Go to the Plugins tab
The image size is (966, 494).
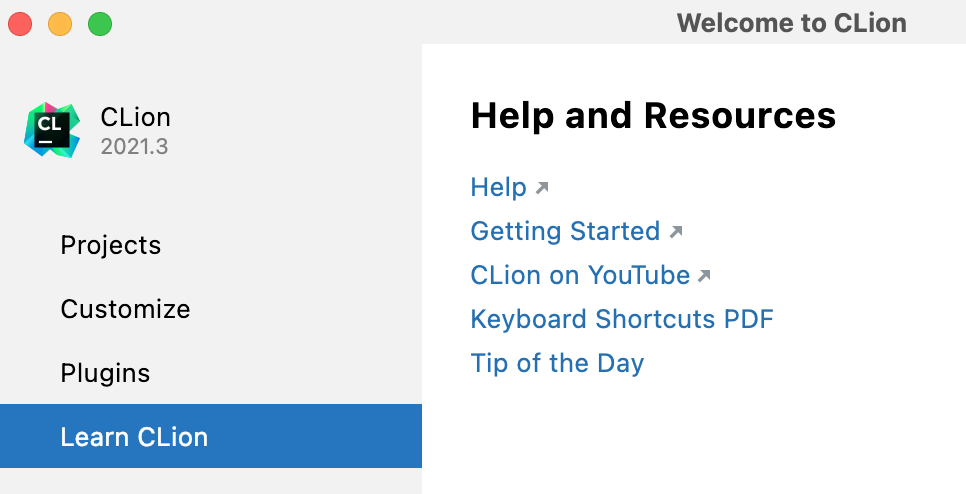point(105,373)
